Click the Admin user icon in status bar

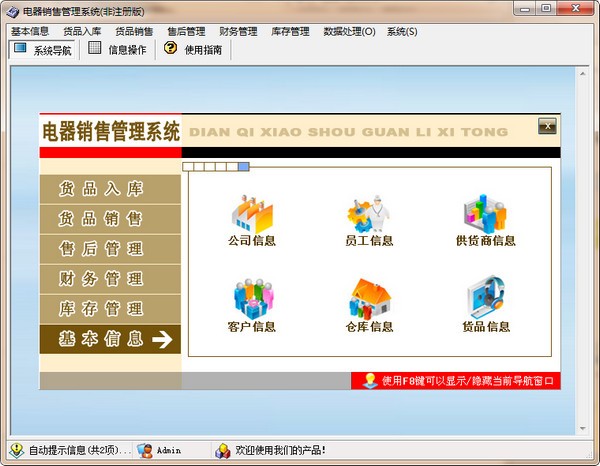tap(145, 451)
